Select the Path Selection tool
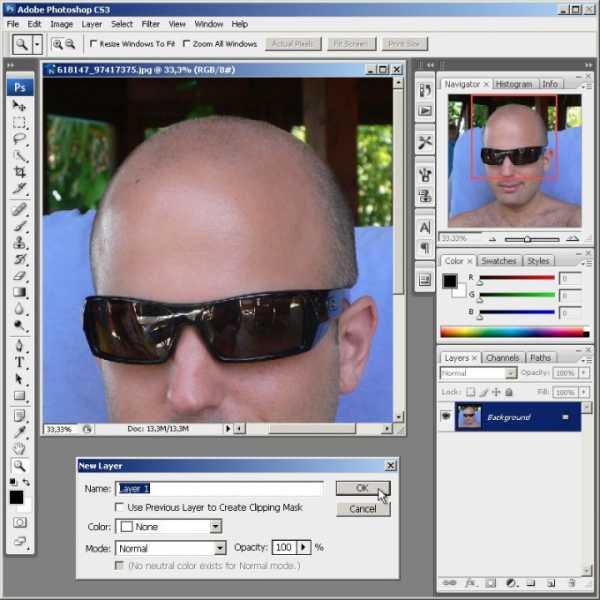 click(x=19, y=379)
